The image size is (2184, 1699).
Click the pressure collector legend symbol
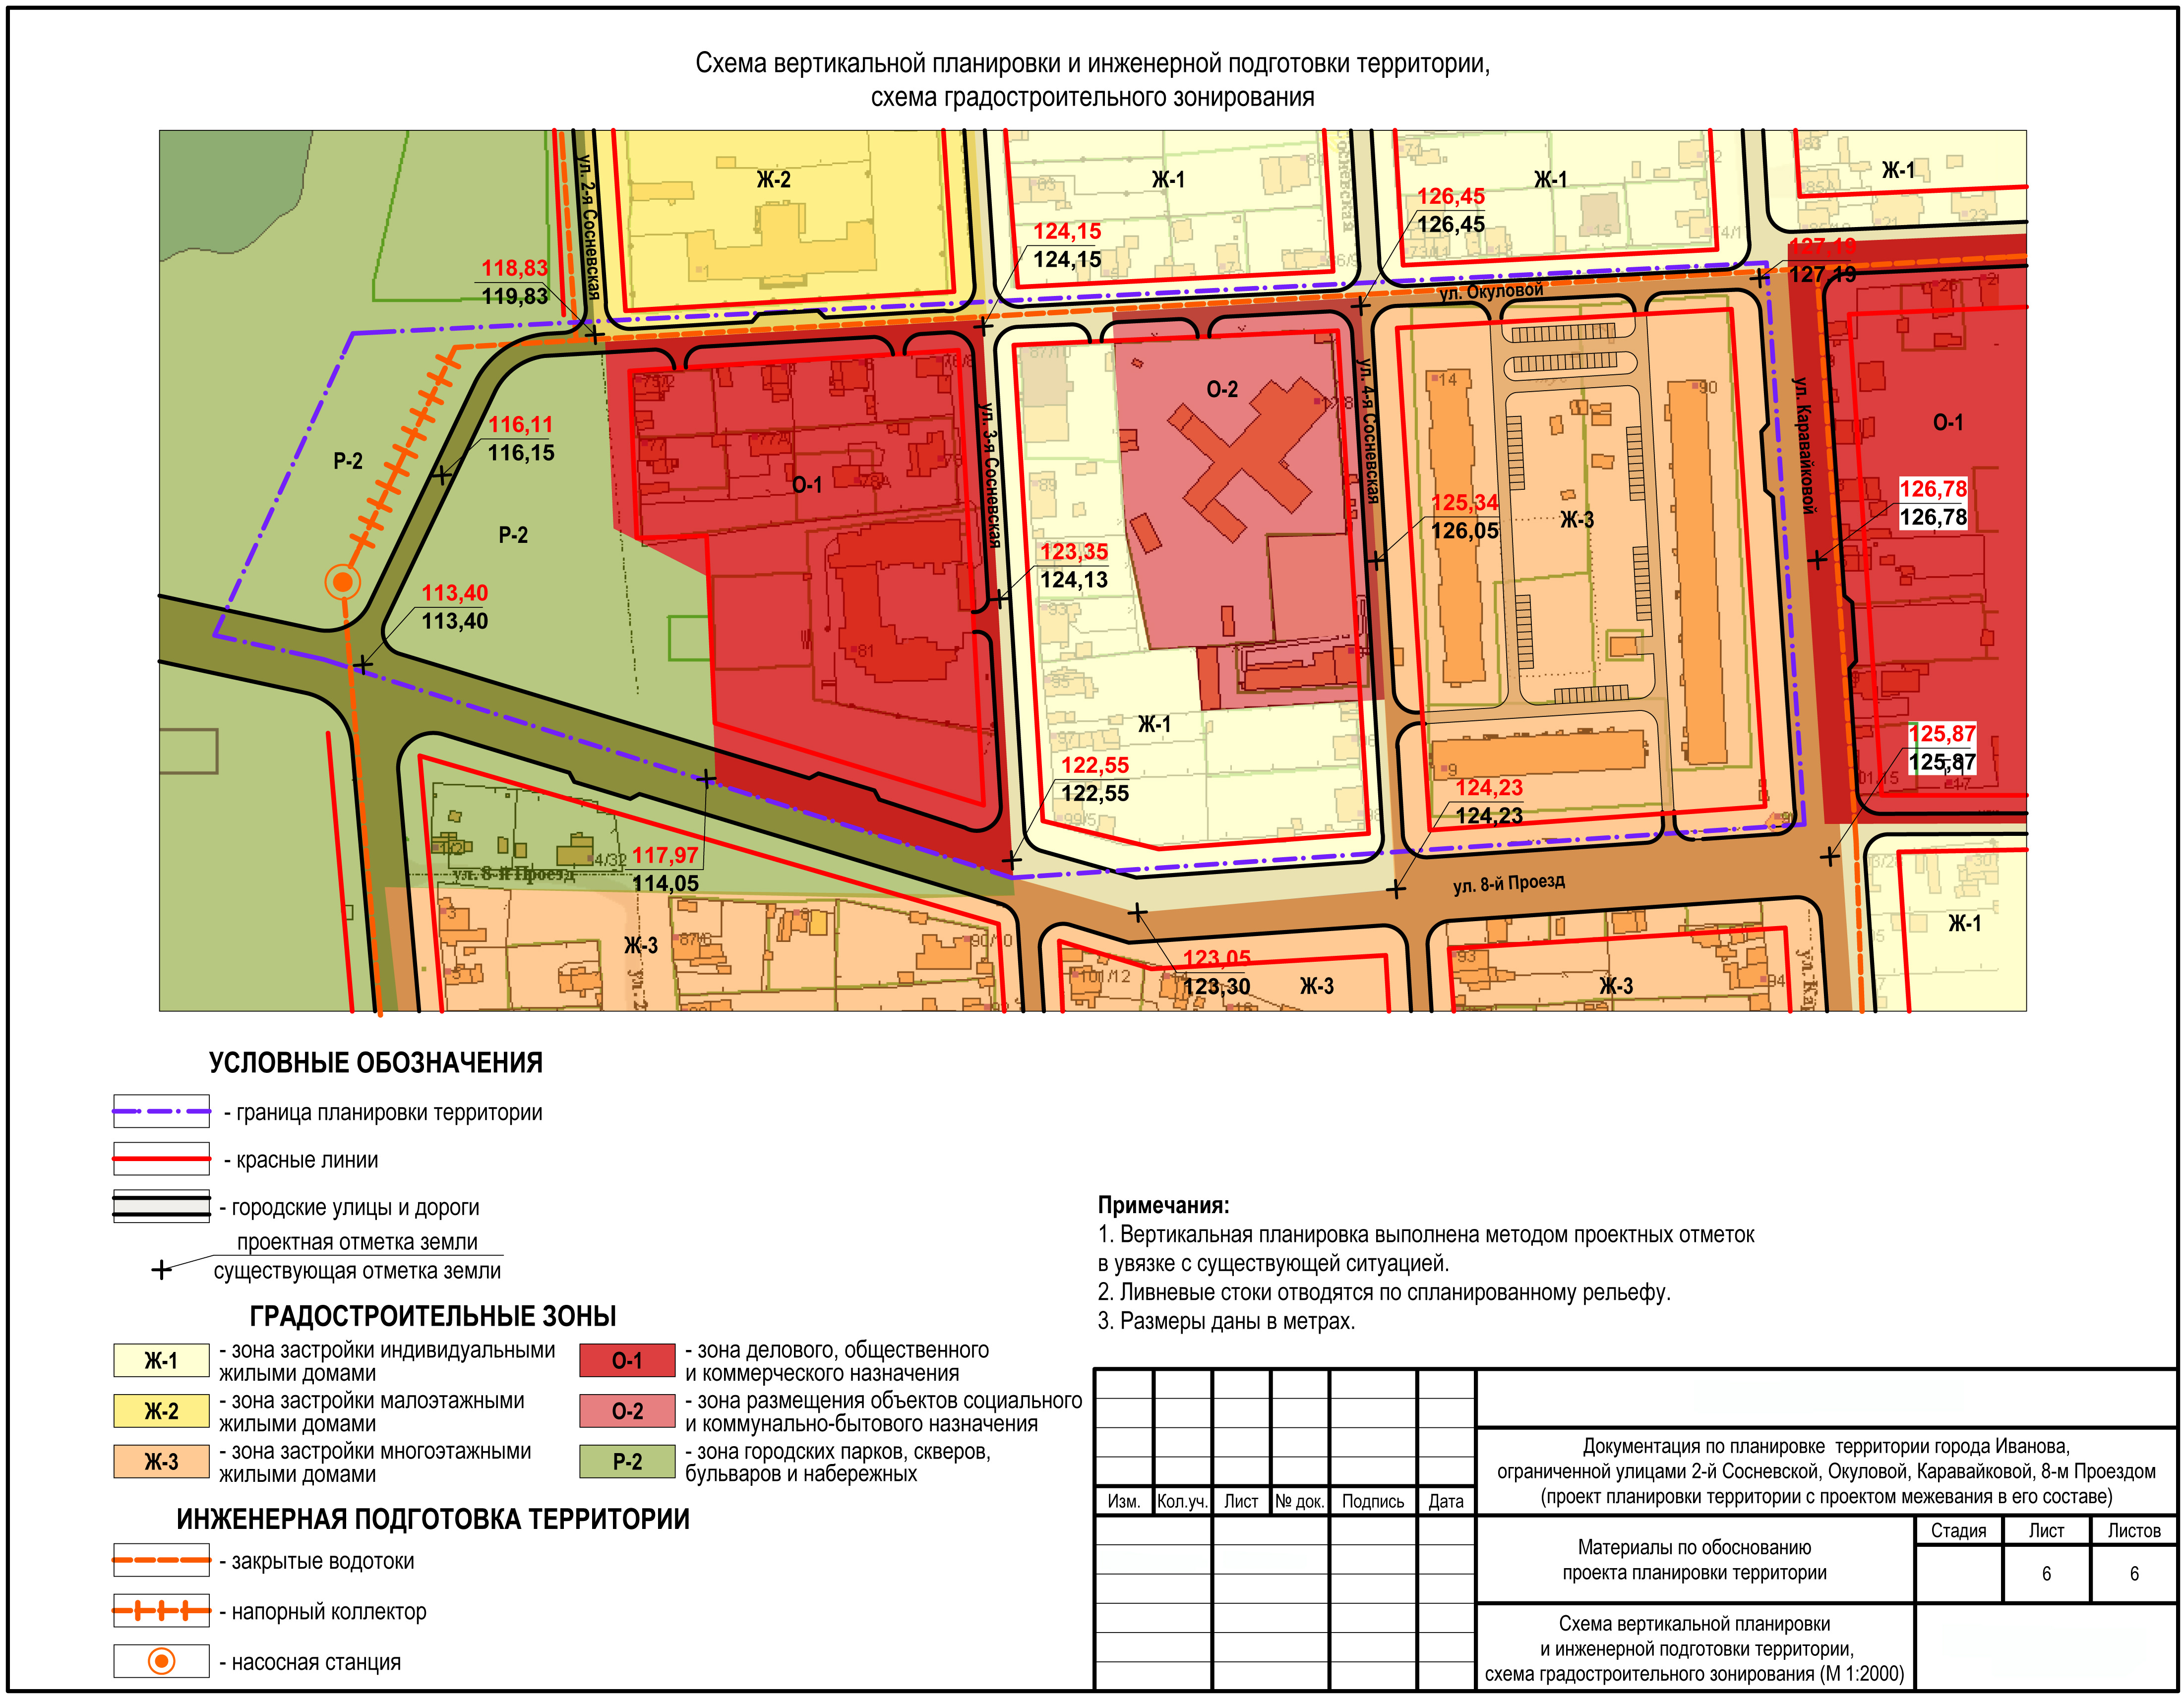click(161, 1611)
